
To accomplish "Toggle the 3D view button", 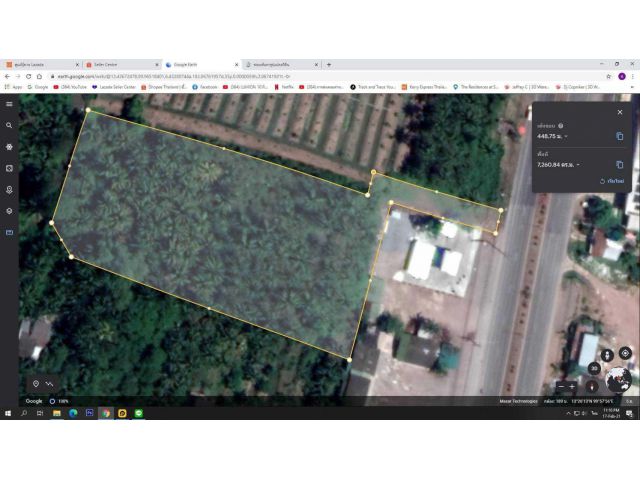I will [594, 368].
